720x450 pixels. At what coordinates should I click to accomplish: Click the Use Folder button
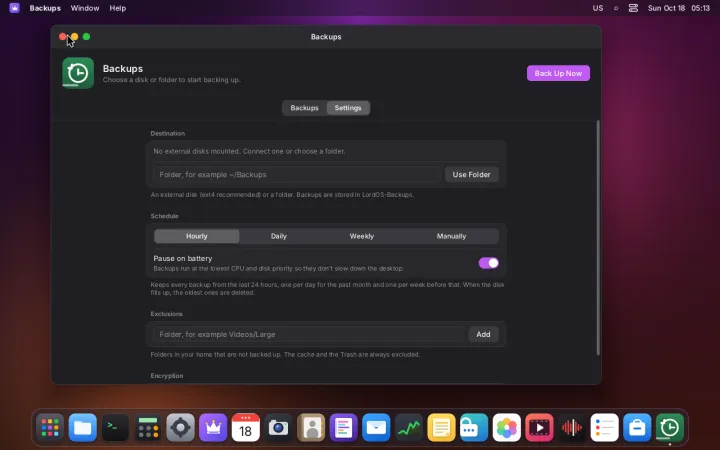[472, 174]
